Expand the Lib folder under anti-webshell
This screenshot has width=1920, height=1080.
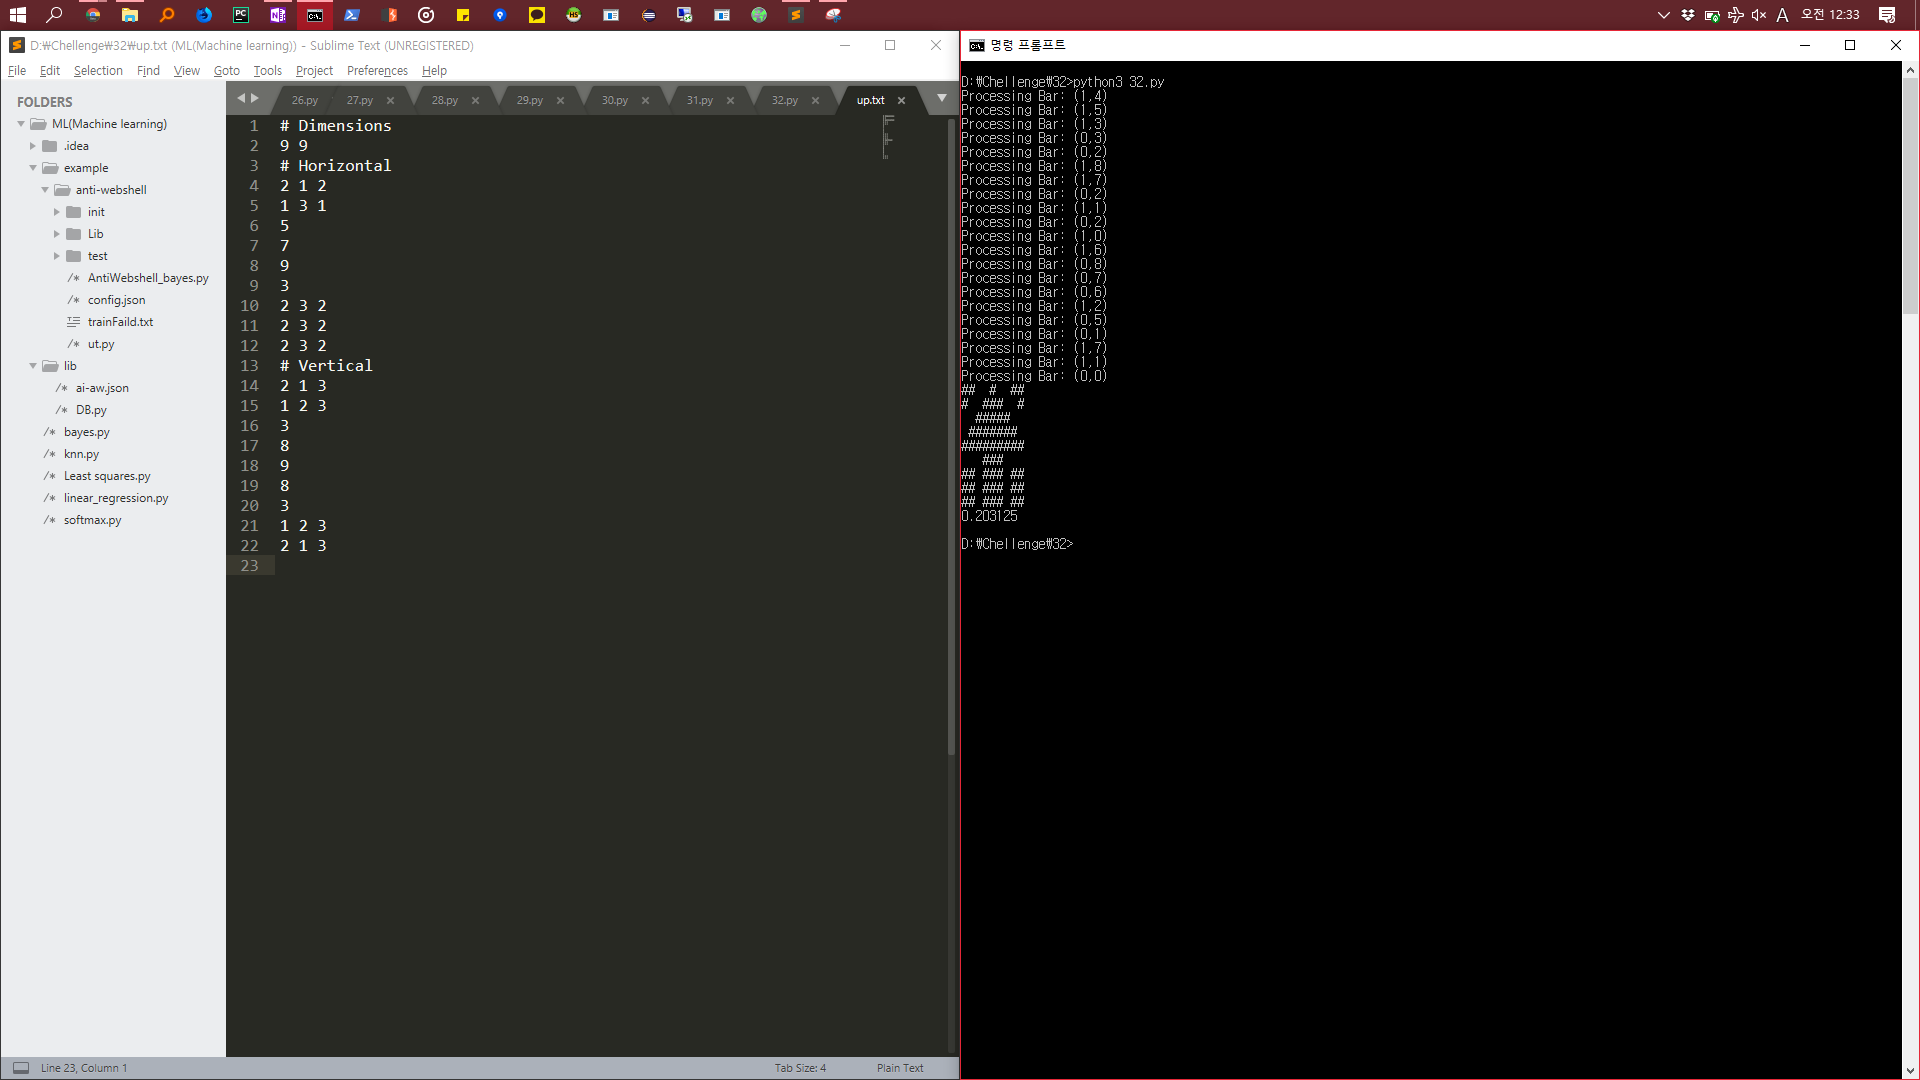(x=57, y=234)
